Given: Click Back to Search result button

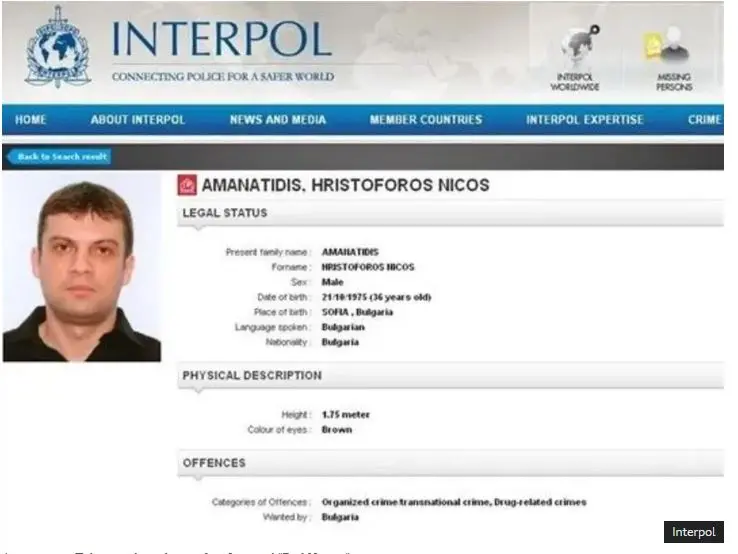Looking at the screenshot, I should (60, 157).
